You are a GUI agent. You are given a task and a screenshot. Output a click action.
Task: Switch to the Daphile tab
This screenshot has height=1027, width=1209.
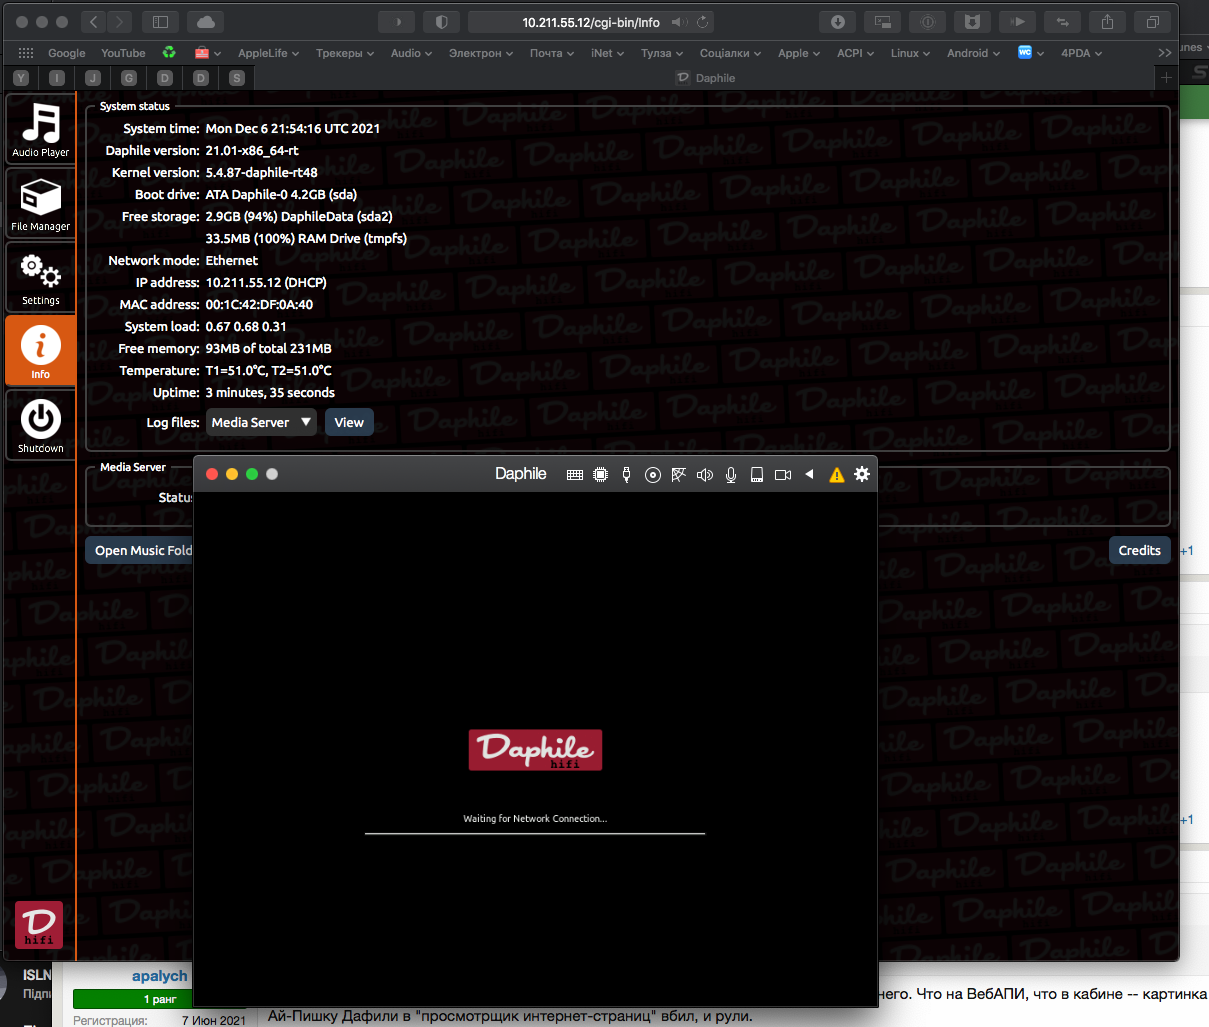pyautogui.click(x=706, y=77)
